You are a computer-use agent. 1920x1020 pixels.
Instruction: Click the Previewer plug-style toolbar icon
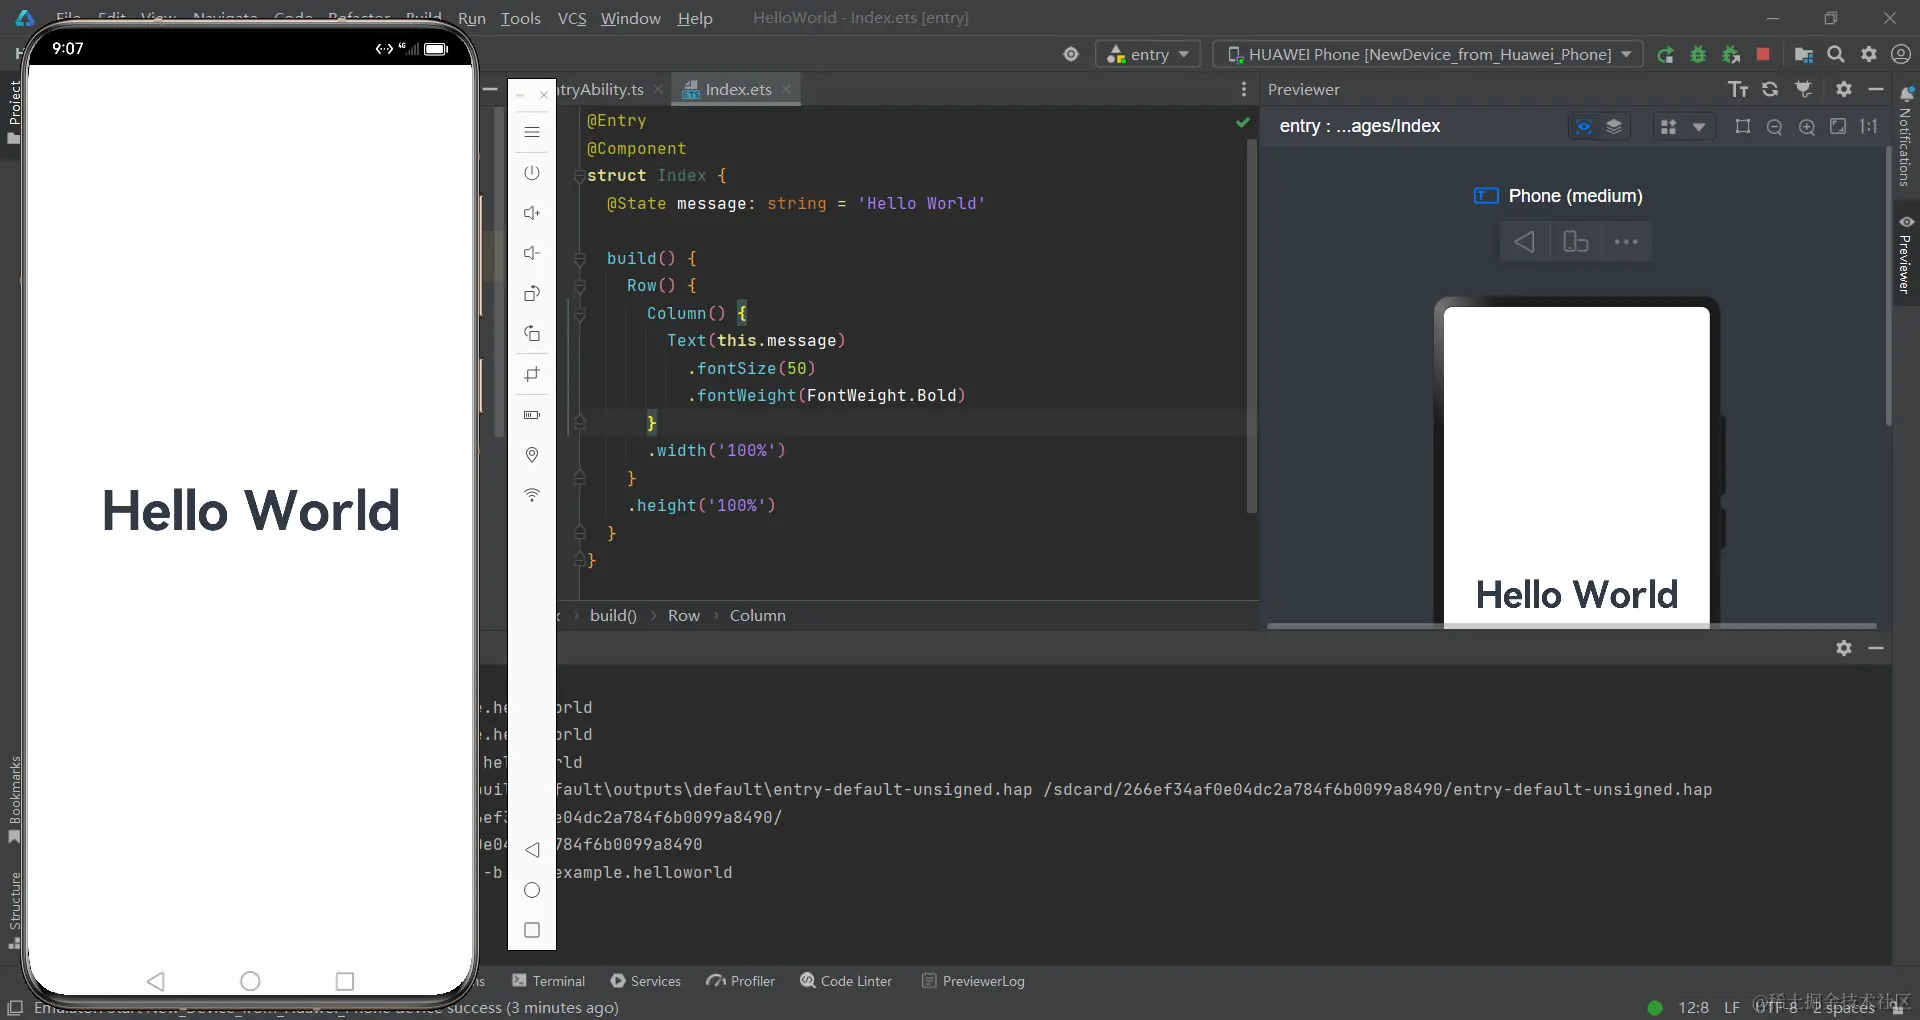coord(1804,89)
